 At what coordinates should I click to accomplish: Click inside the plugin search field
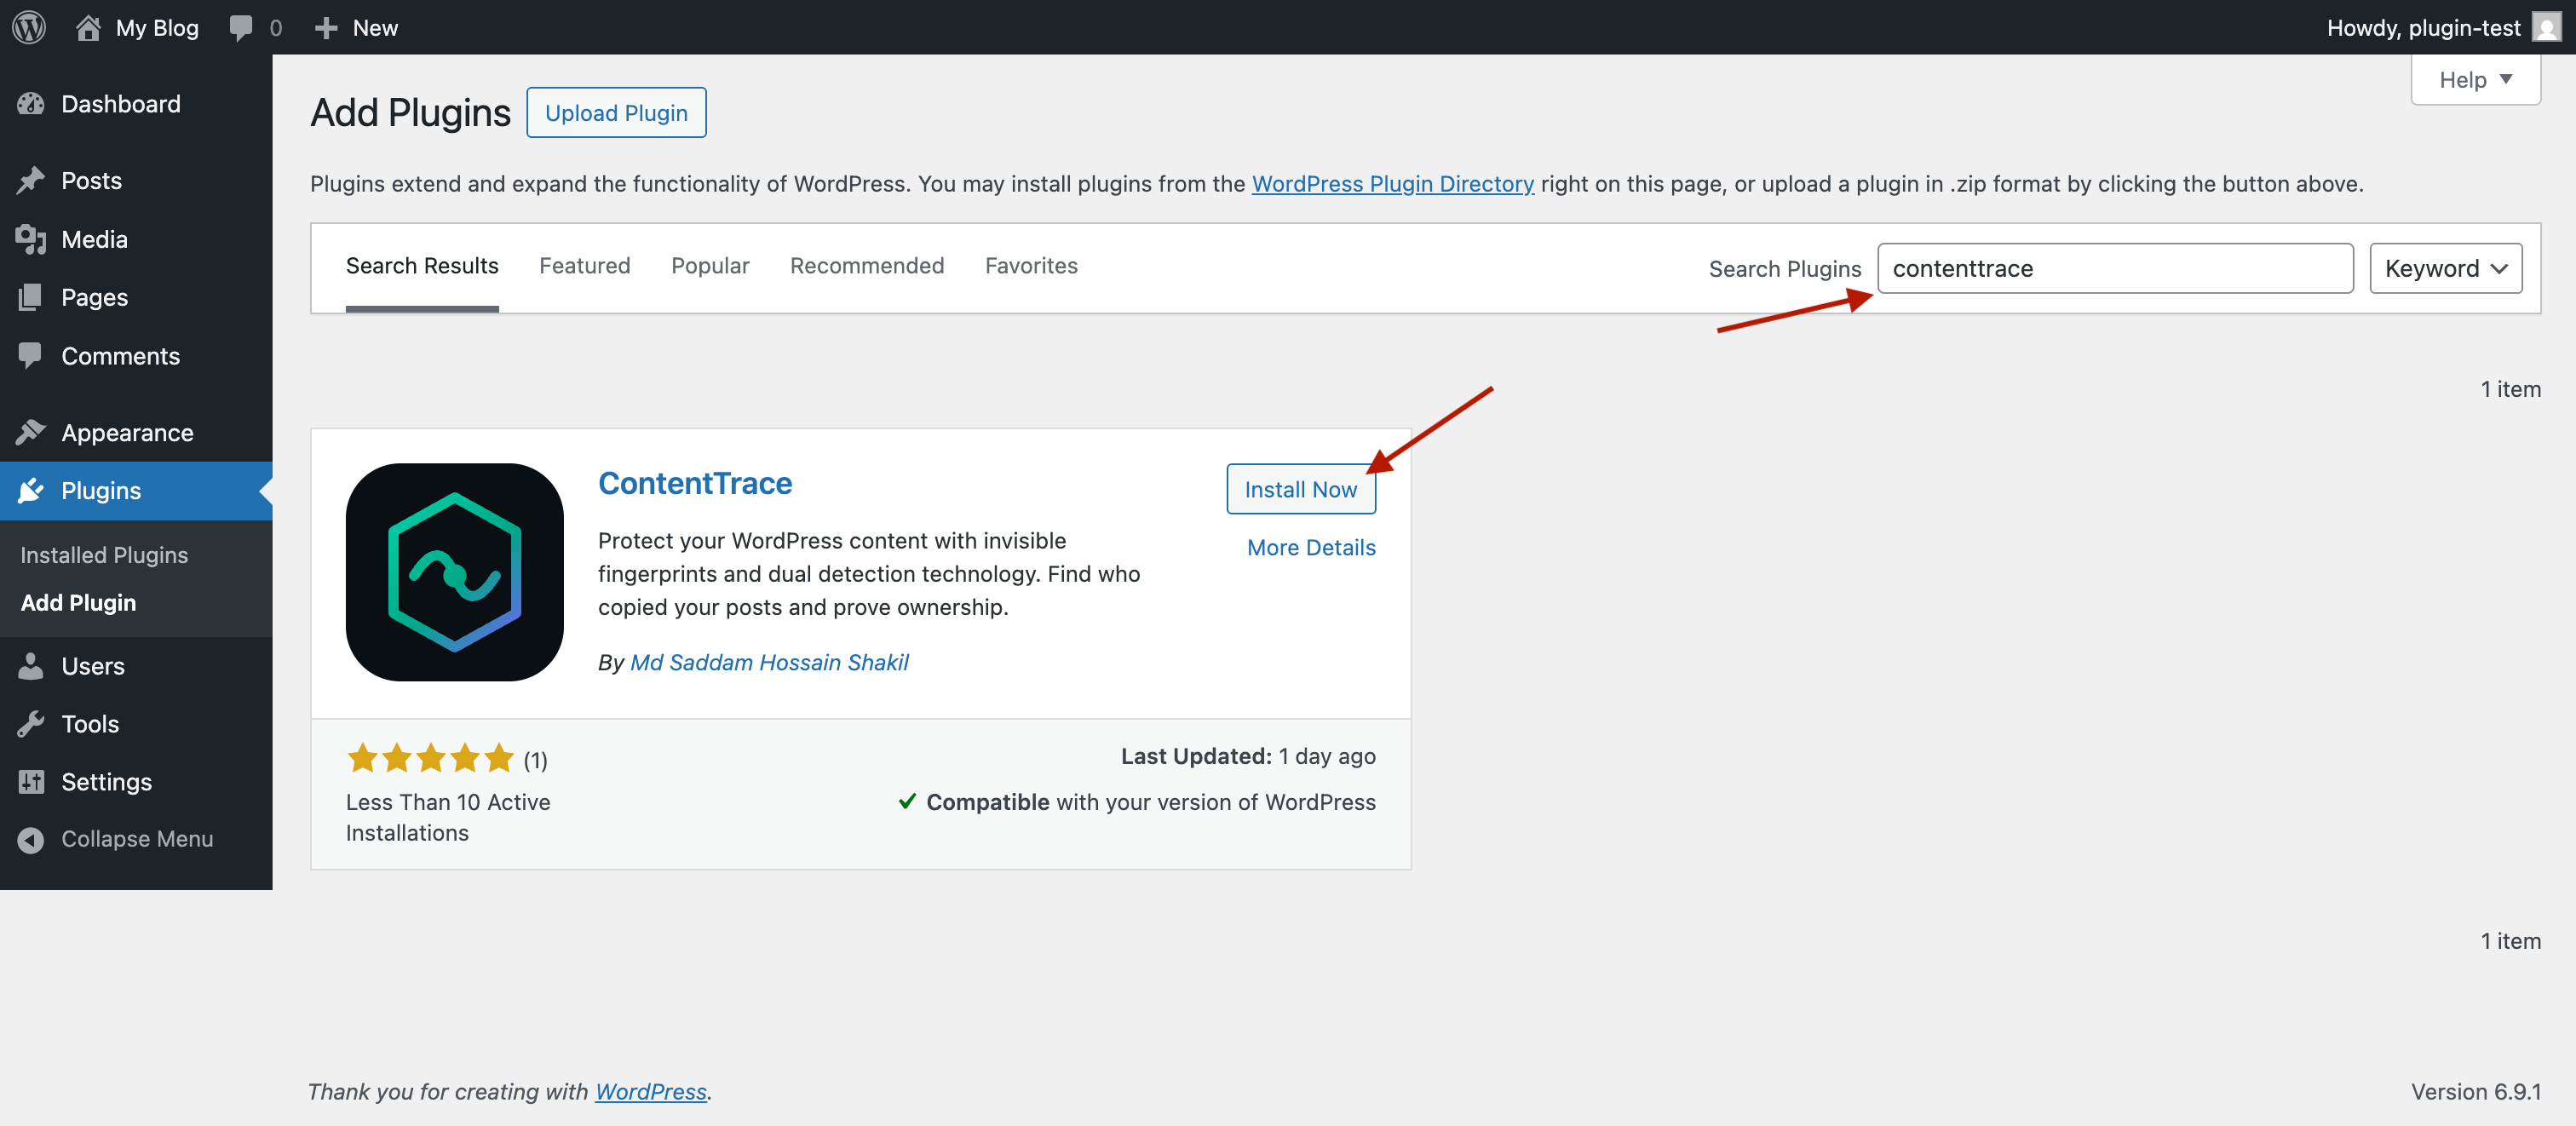point(2114,268)
